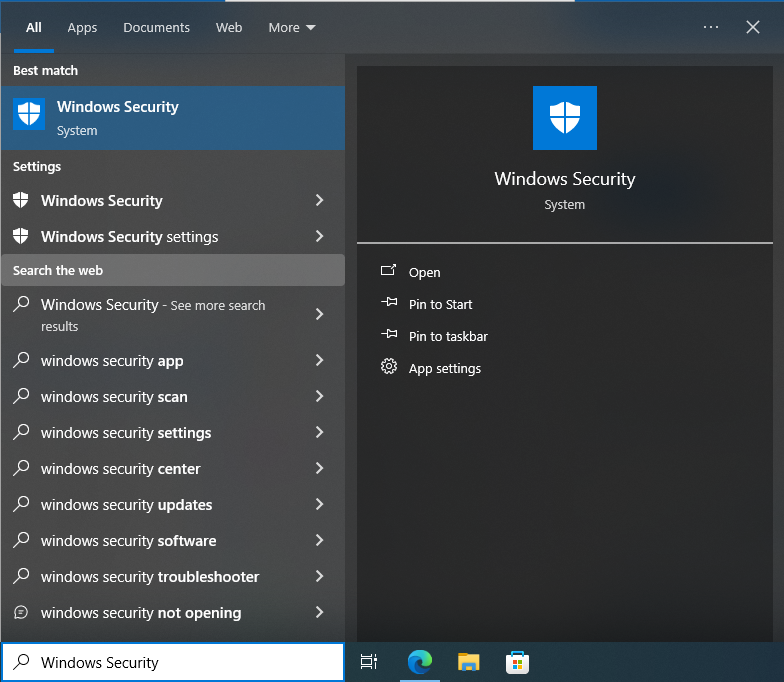Open 'Windows Security settings' result text
The width and height of the screenshot is (784, 682).
pos(130,236)
